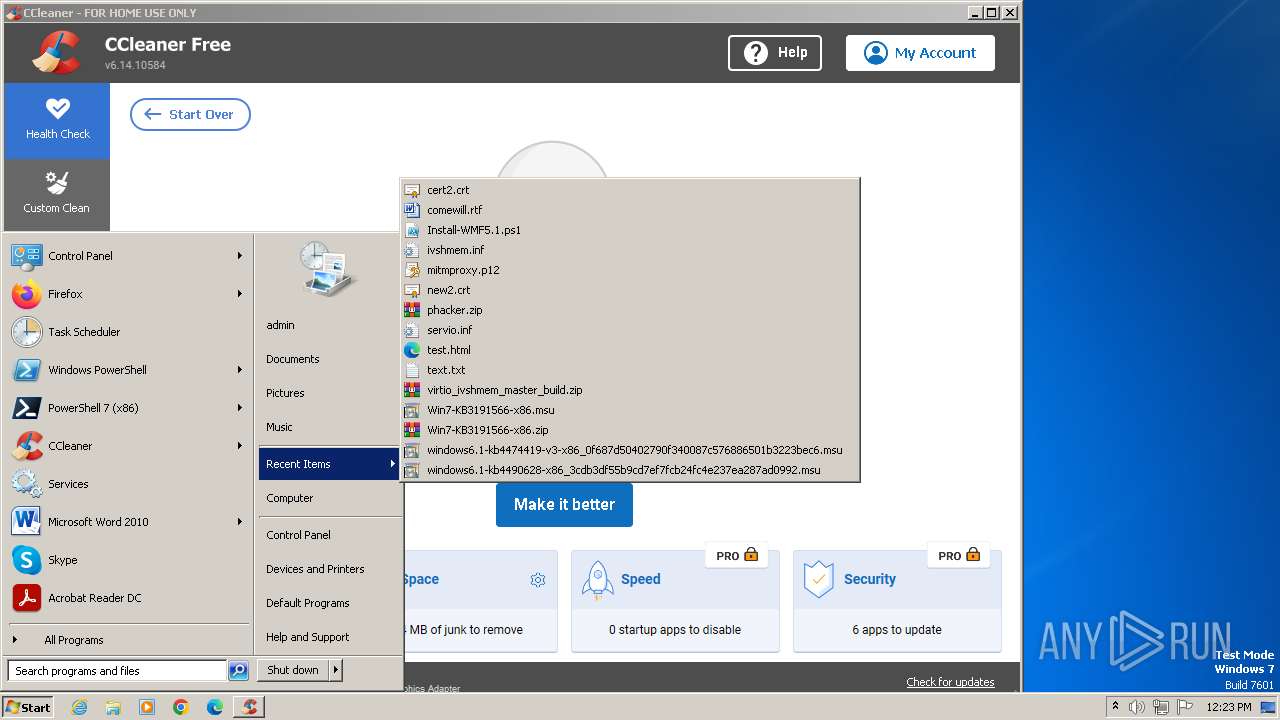Expand Microsoft Word 2010 jump list arrow
Viewport: 1280px width, 720px height.
[x=240, y=522]
